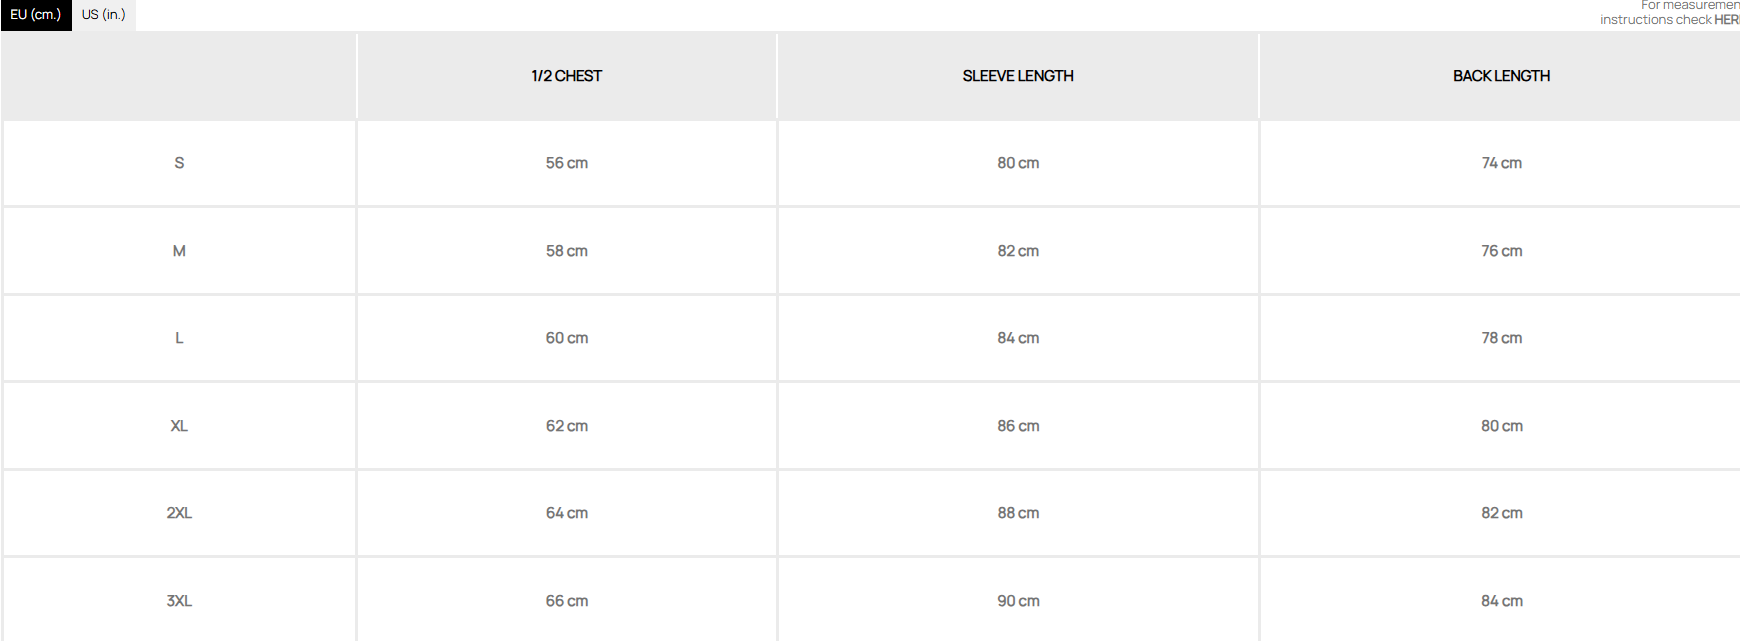Open the measurement instructions HERE link
1740x641 pixels.
1726,20
